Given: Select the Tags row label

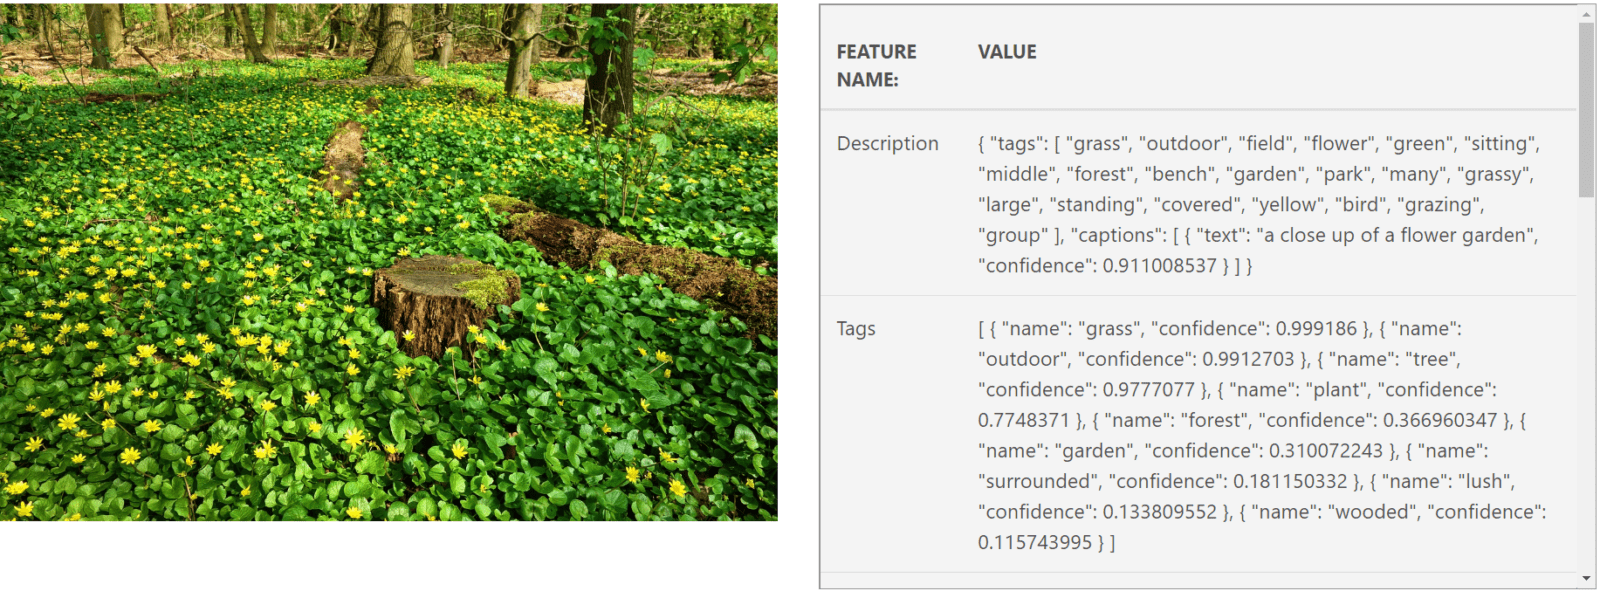Looking at the screenshot, I should pos(856,329).
